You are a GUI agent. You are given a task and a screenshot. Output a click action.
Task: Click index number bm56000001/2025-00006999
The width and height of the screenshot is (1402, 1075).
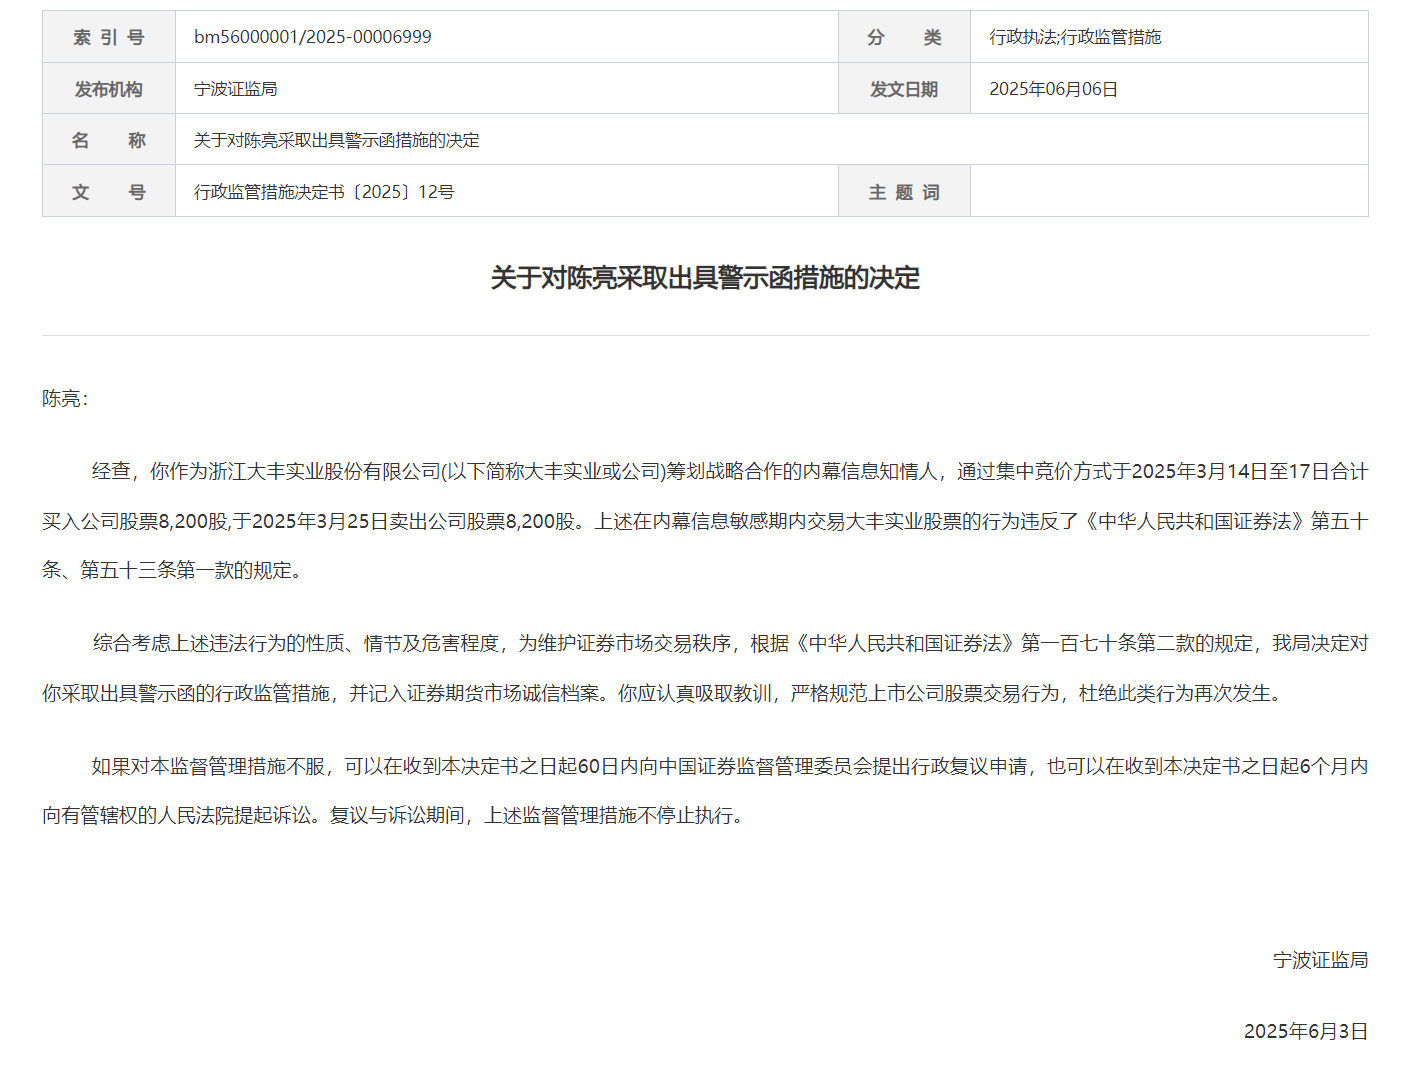(x=312, y=37)
